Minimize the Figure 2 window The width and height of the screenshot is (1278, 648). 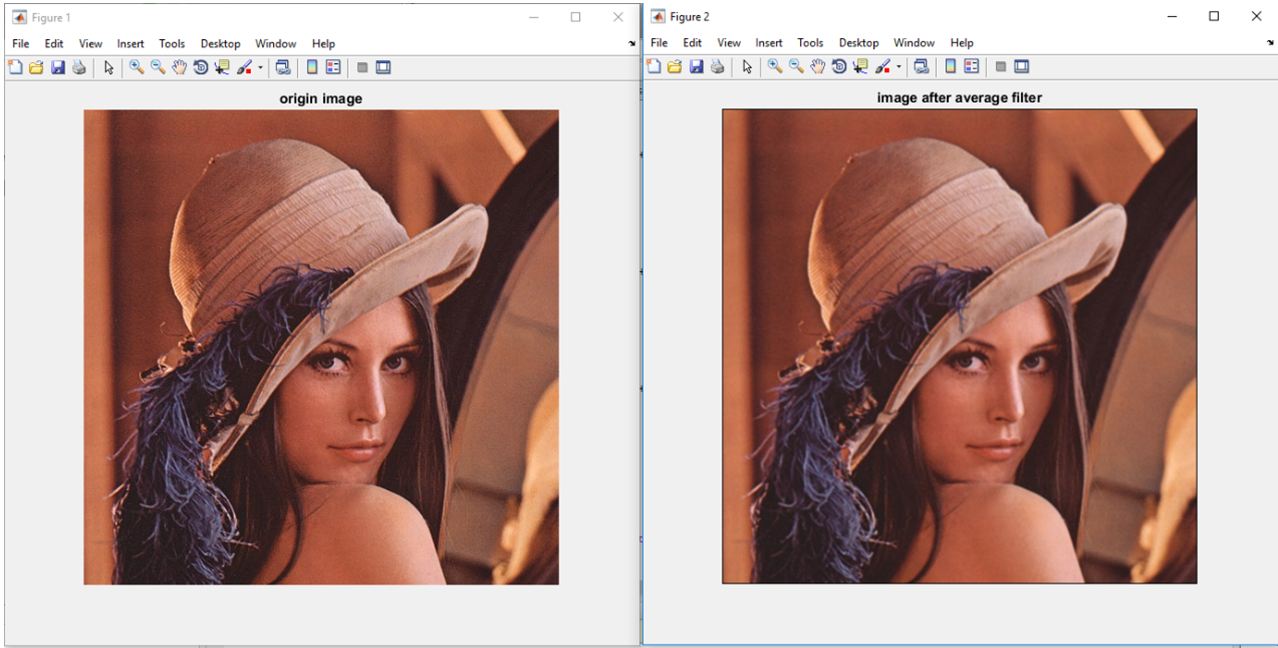(1172, 16)
